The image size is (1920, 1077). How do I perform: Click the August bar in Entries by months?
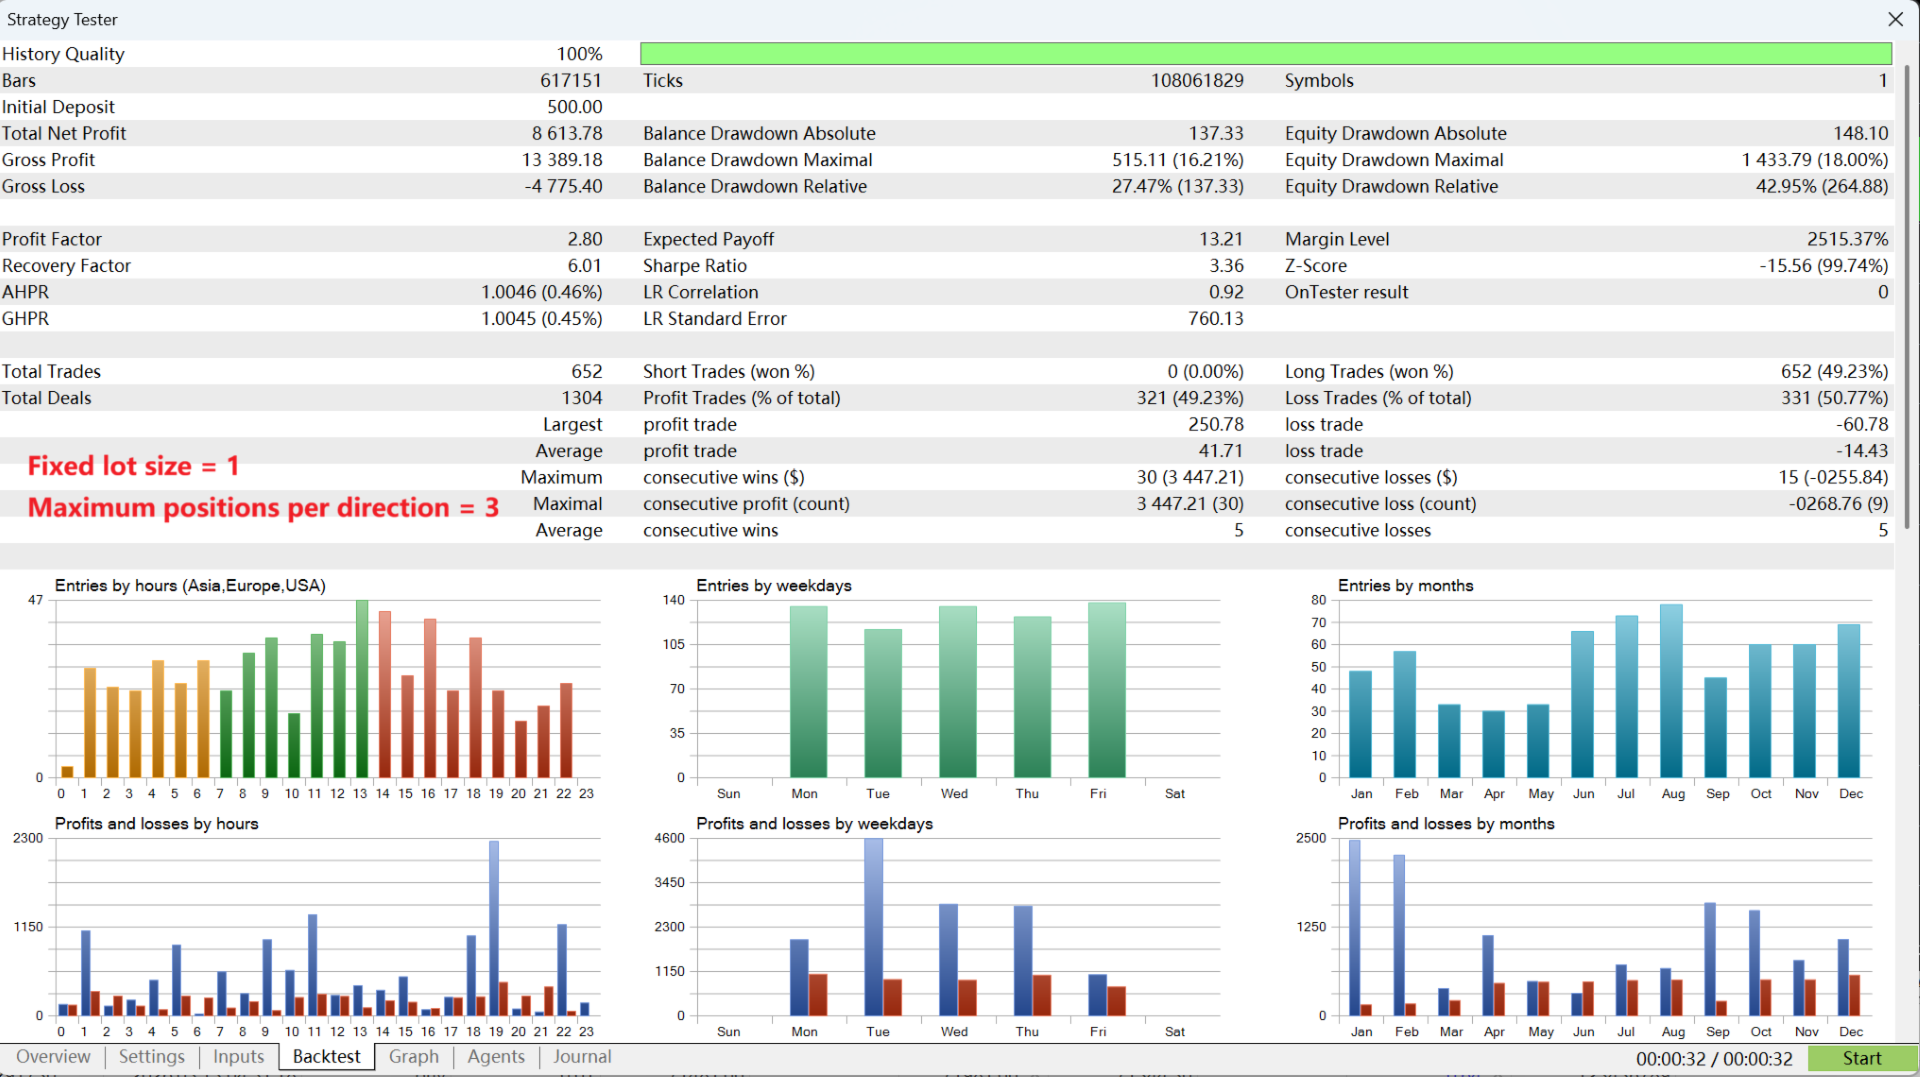[1671, 690]
